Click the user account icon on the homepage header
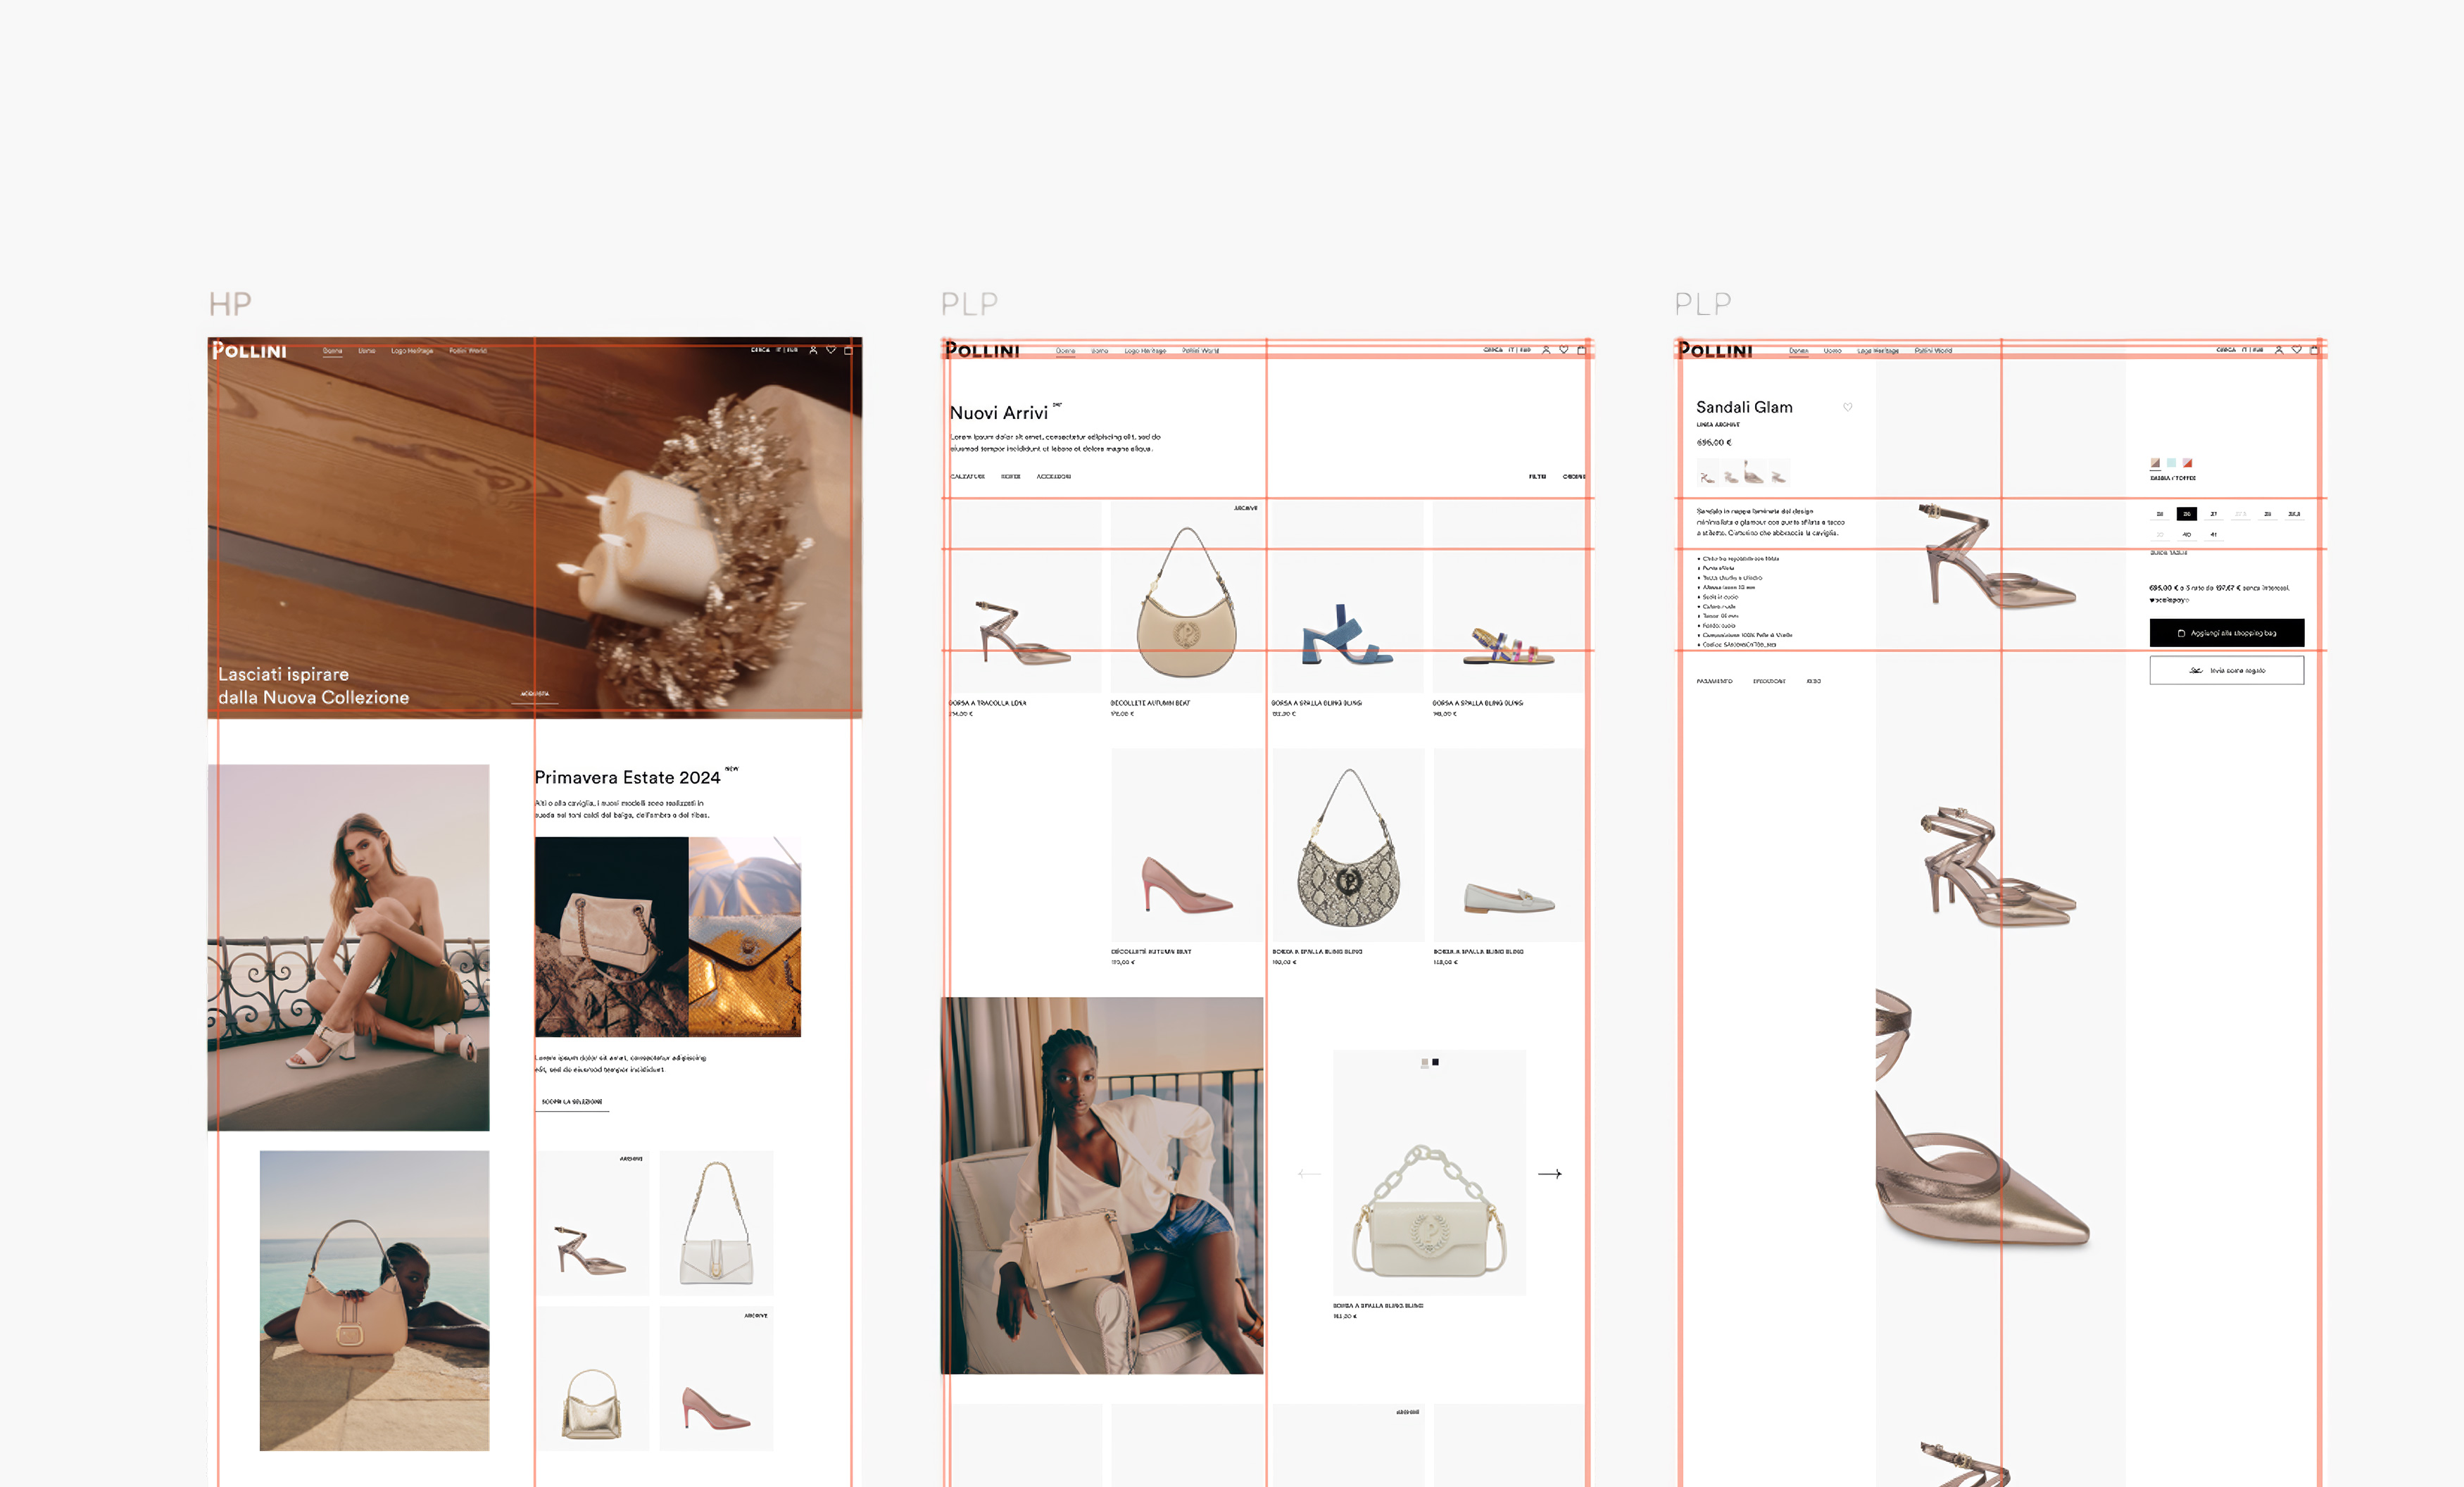This screenshot has width=2464, height=1487. (x=813, y=350)
